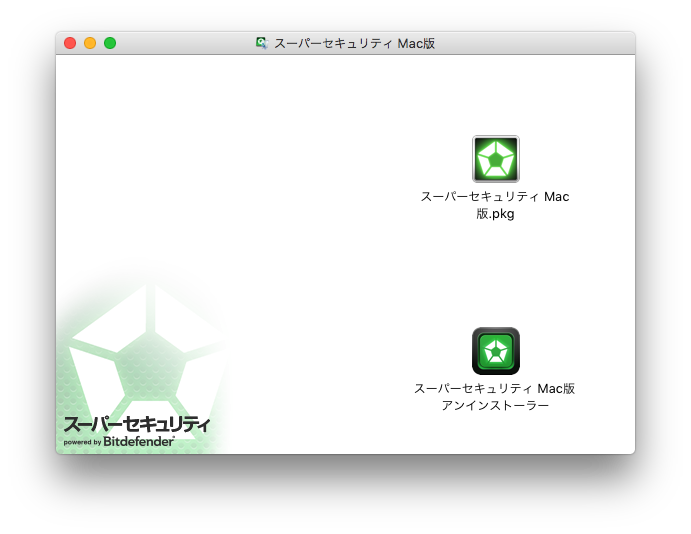Screen dimensions: 691x534
Task: Click the window title スーパーセキュリティ Mac版
Action: coord(355,43)
